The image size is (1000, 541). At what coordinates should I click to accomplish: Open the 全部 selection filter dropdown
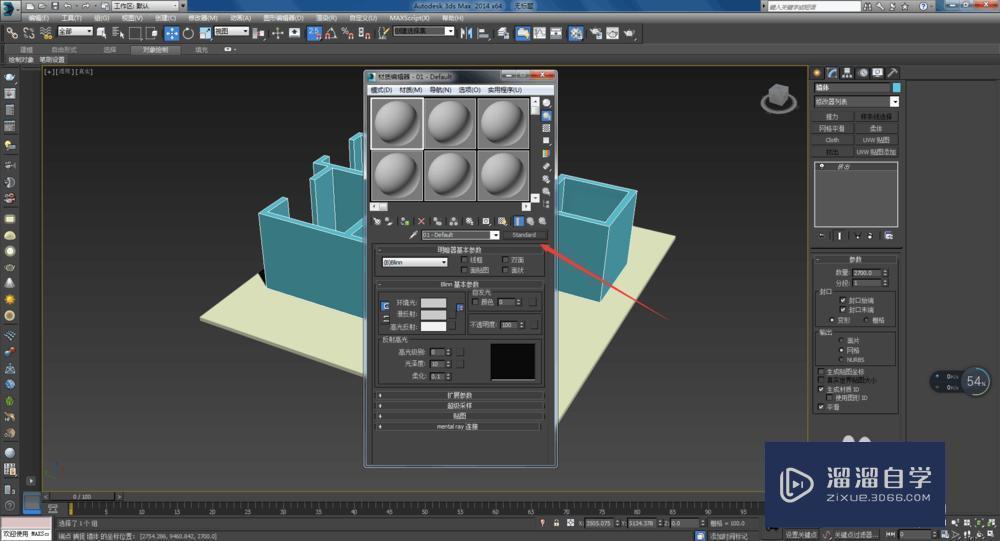75,31
